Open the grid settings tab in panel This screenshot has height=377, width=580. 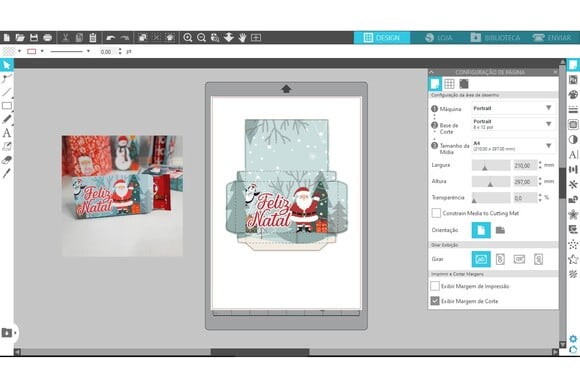pyautogui.click(x=449, y=84)
